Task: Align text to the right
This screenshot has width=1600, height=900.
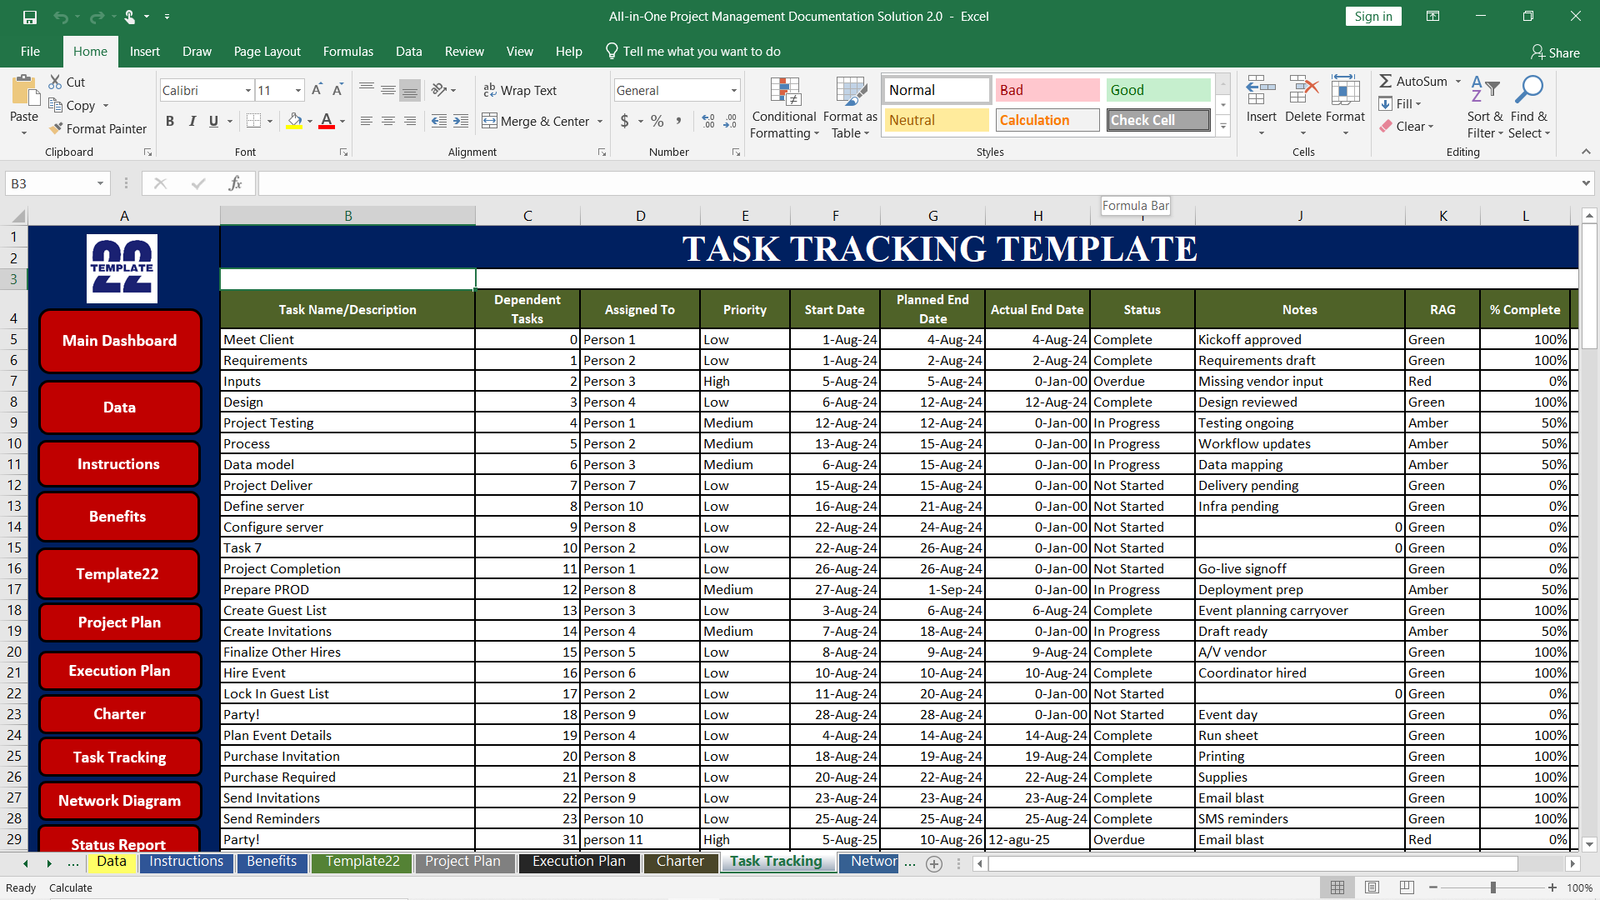Action: 410,121
